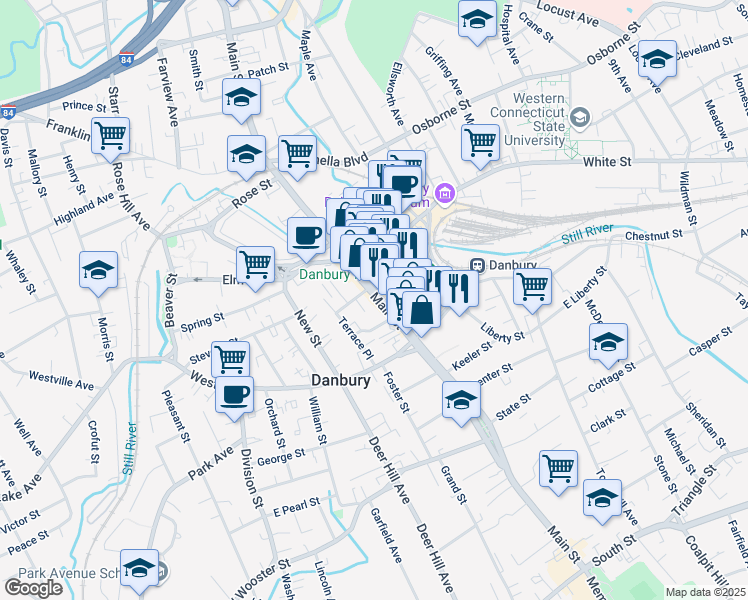The width and height of the screenshot is (748, 600).
Task: Click the grocery cart marker above Rose St label
Action: (297, 157)
